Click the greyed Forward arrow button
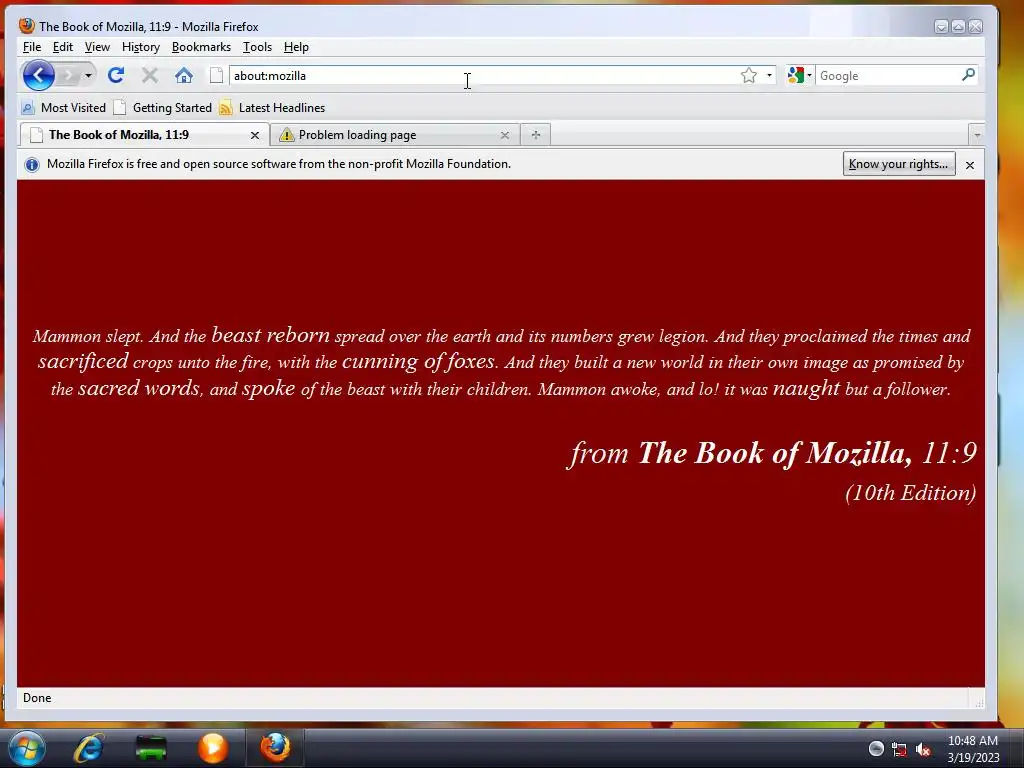This screenshot has width=1024, height=768. coord(67,76)
